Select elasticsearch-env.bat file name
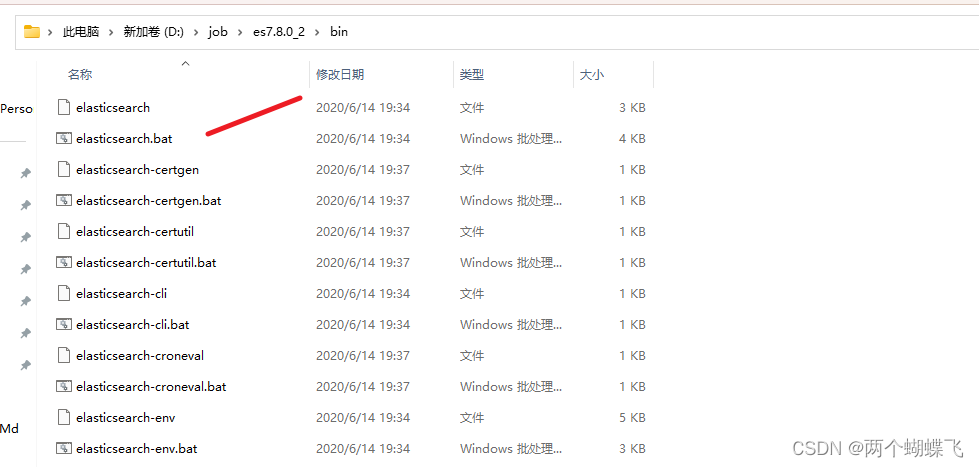This screenshot has width=979, height=467. coord(137,448)
